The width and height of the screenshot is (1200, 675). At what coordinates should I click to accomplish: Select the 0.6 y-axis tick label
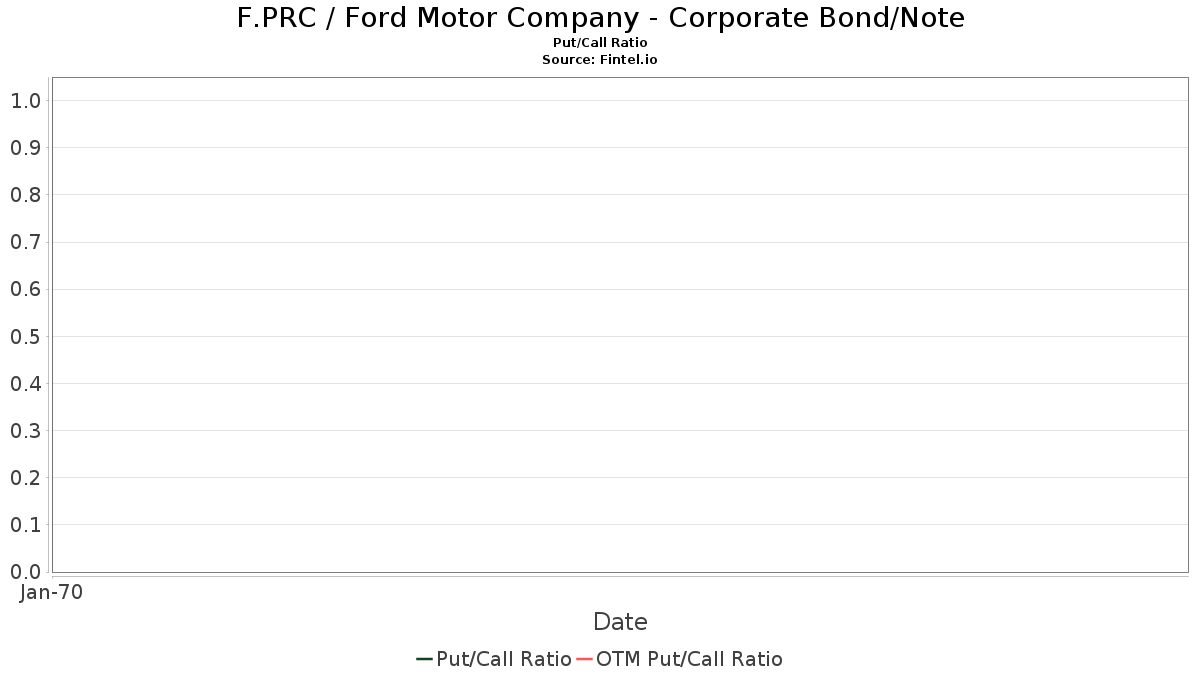point(25,289)
